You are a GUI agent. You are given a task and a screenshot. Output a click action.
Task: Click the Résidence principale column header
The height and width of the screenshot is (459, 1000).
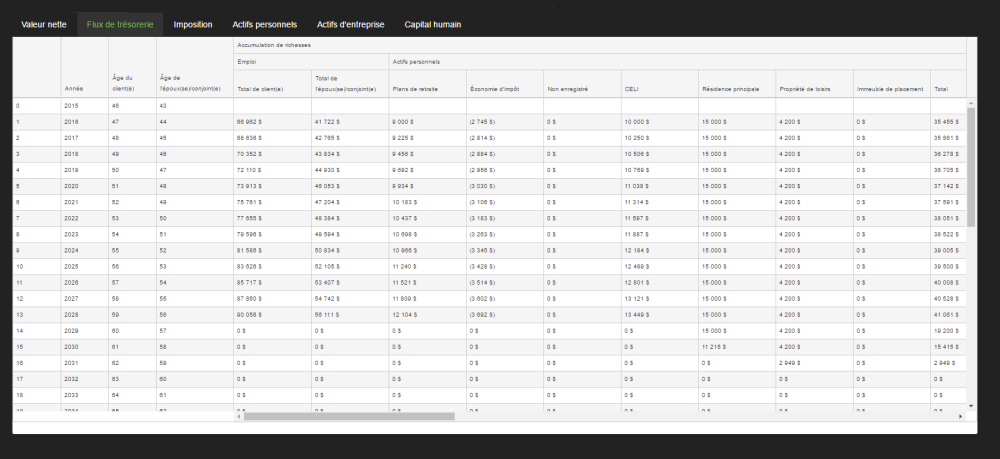tap(737, 83)
